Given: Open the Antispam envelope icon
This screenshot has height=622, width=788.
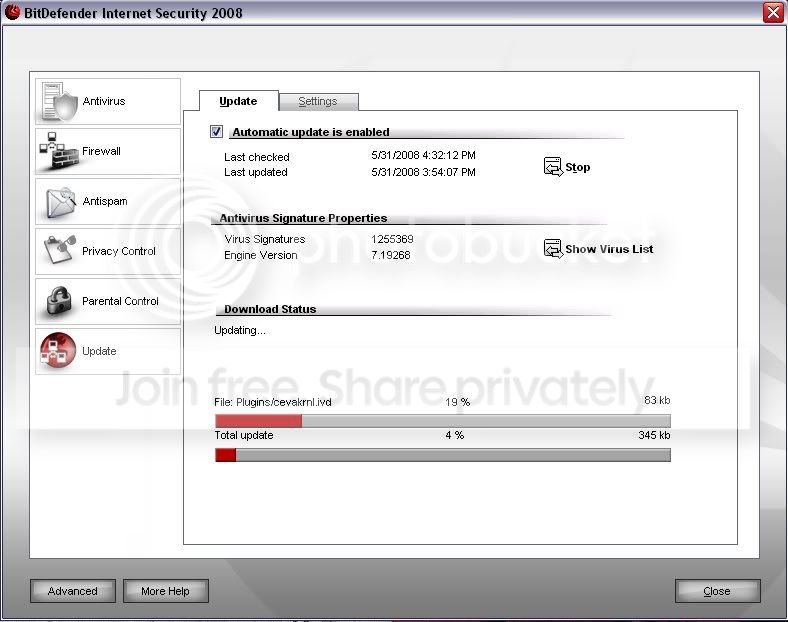Looking at the screenshot, I should coord(61,202).
